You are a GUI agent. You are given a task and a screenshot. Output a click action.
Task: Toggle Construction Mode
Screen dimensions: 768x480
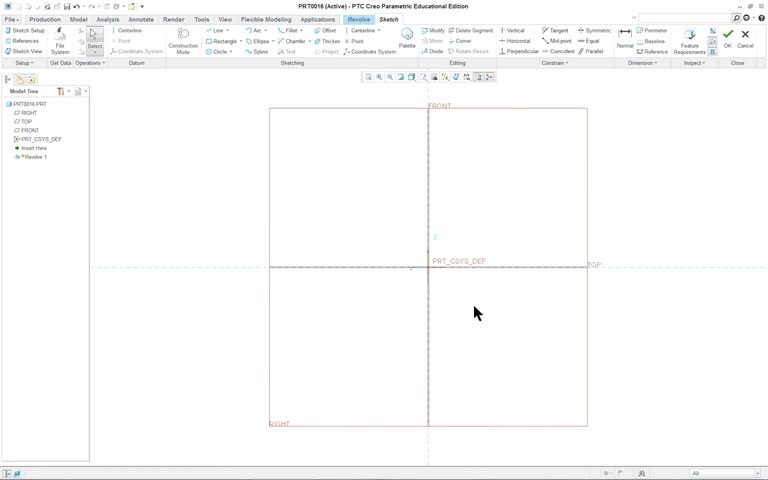click(x=183, y=41)
